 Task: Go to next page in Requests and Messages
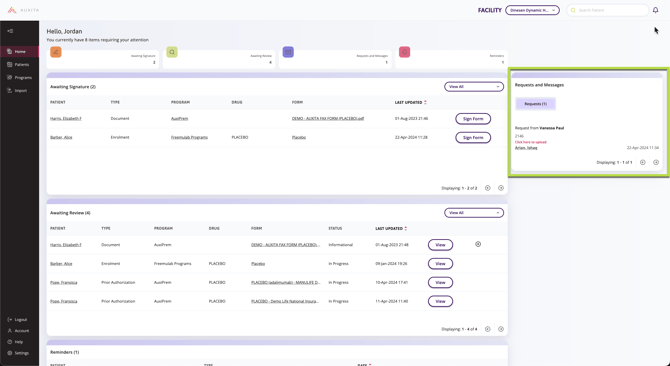click(656, 162)
